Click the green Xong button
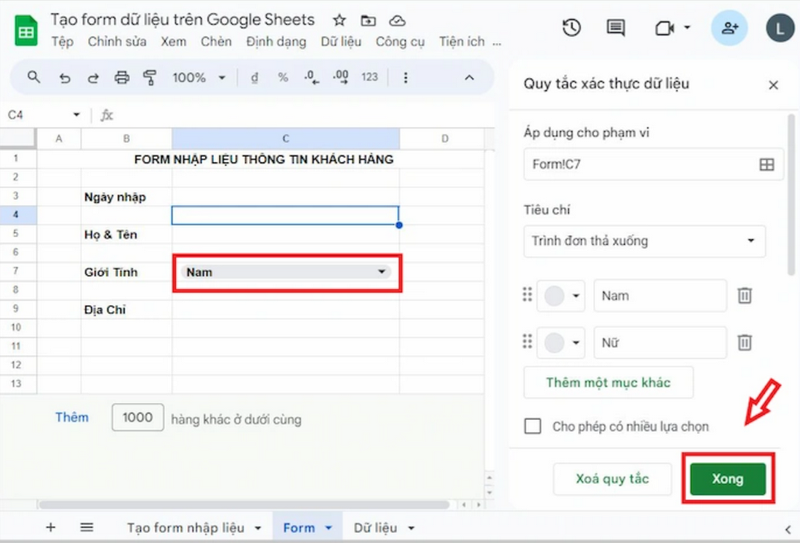The width and height of the screenshot is (800, 543). click(x=728, y=479)
